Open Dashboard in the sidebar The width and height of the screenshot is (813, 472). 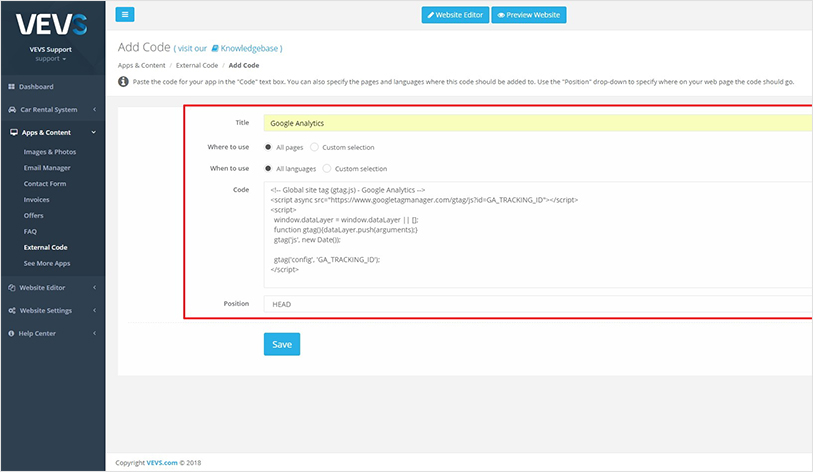click(36, 87)
